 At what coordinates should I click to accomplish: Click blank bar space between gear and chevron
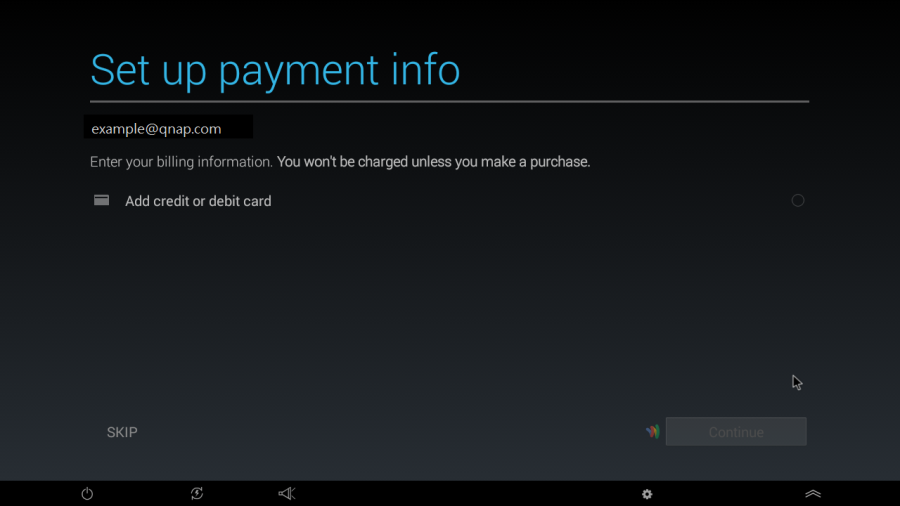point(730,494)
